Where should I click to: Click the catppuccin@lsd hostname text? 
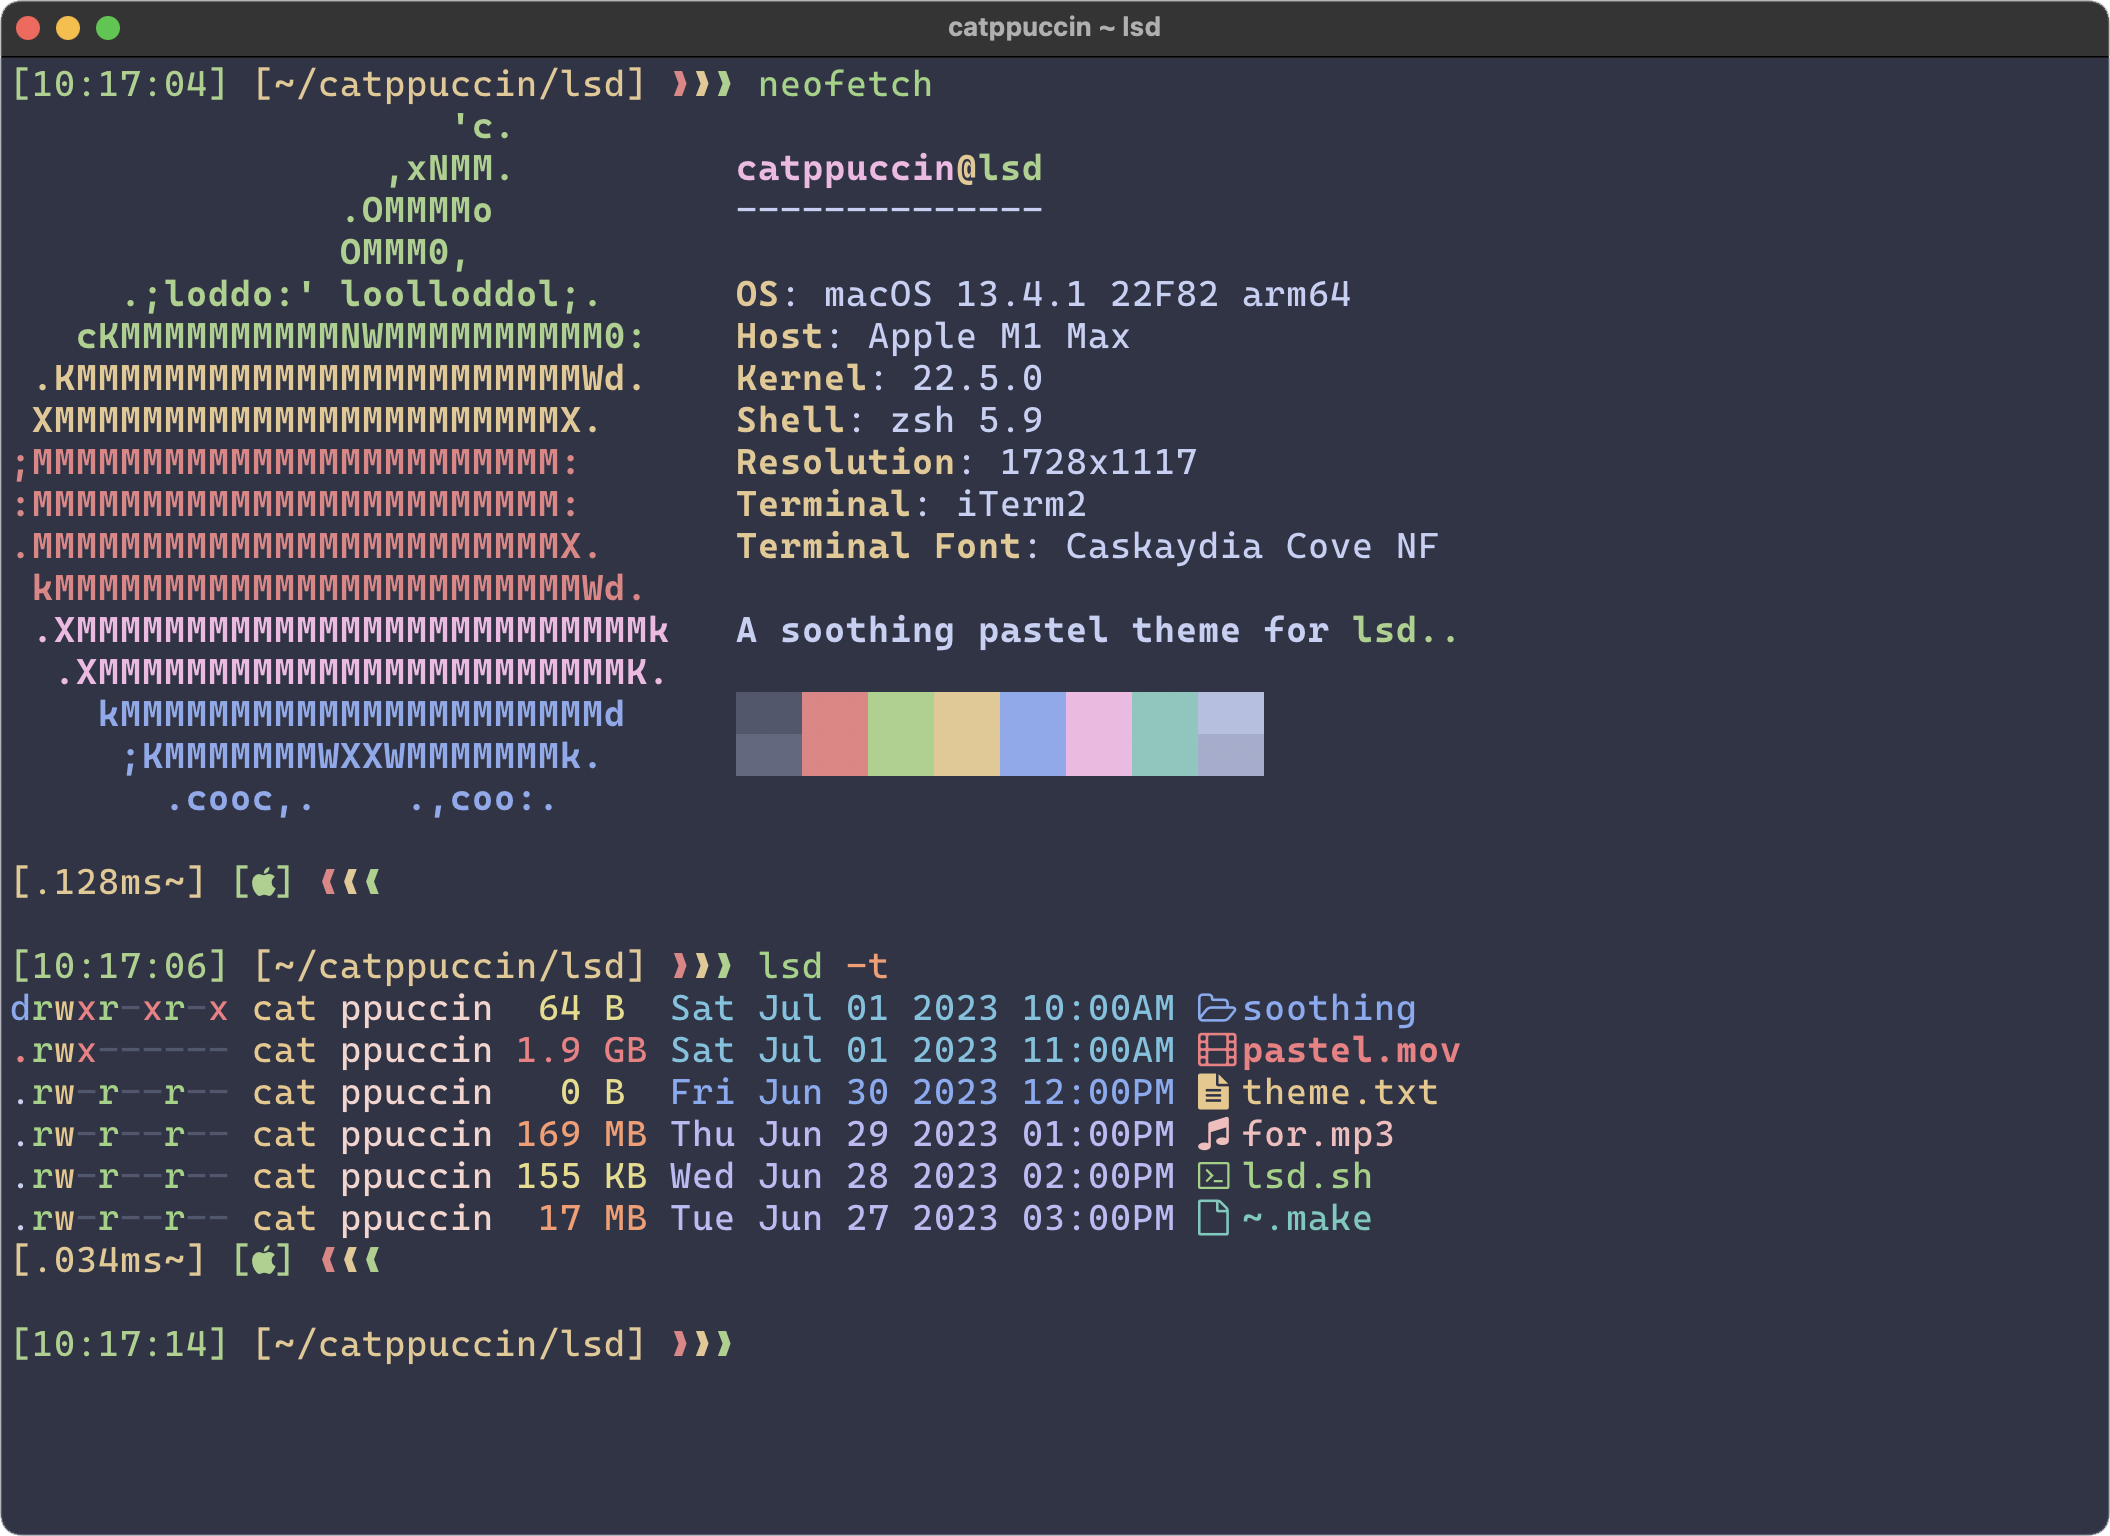tap(890, 168)
